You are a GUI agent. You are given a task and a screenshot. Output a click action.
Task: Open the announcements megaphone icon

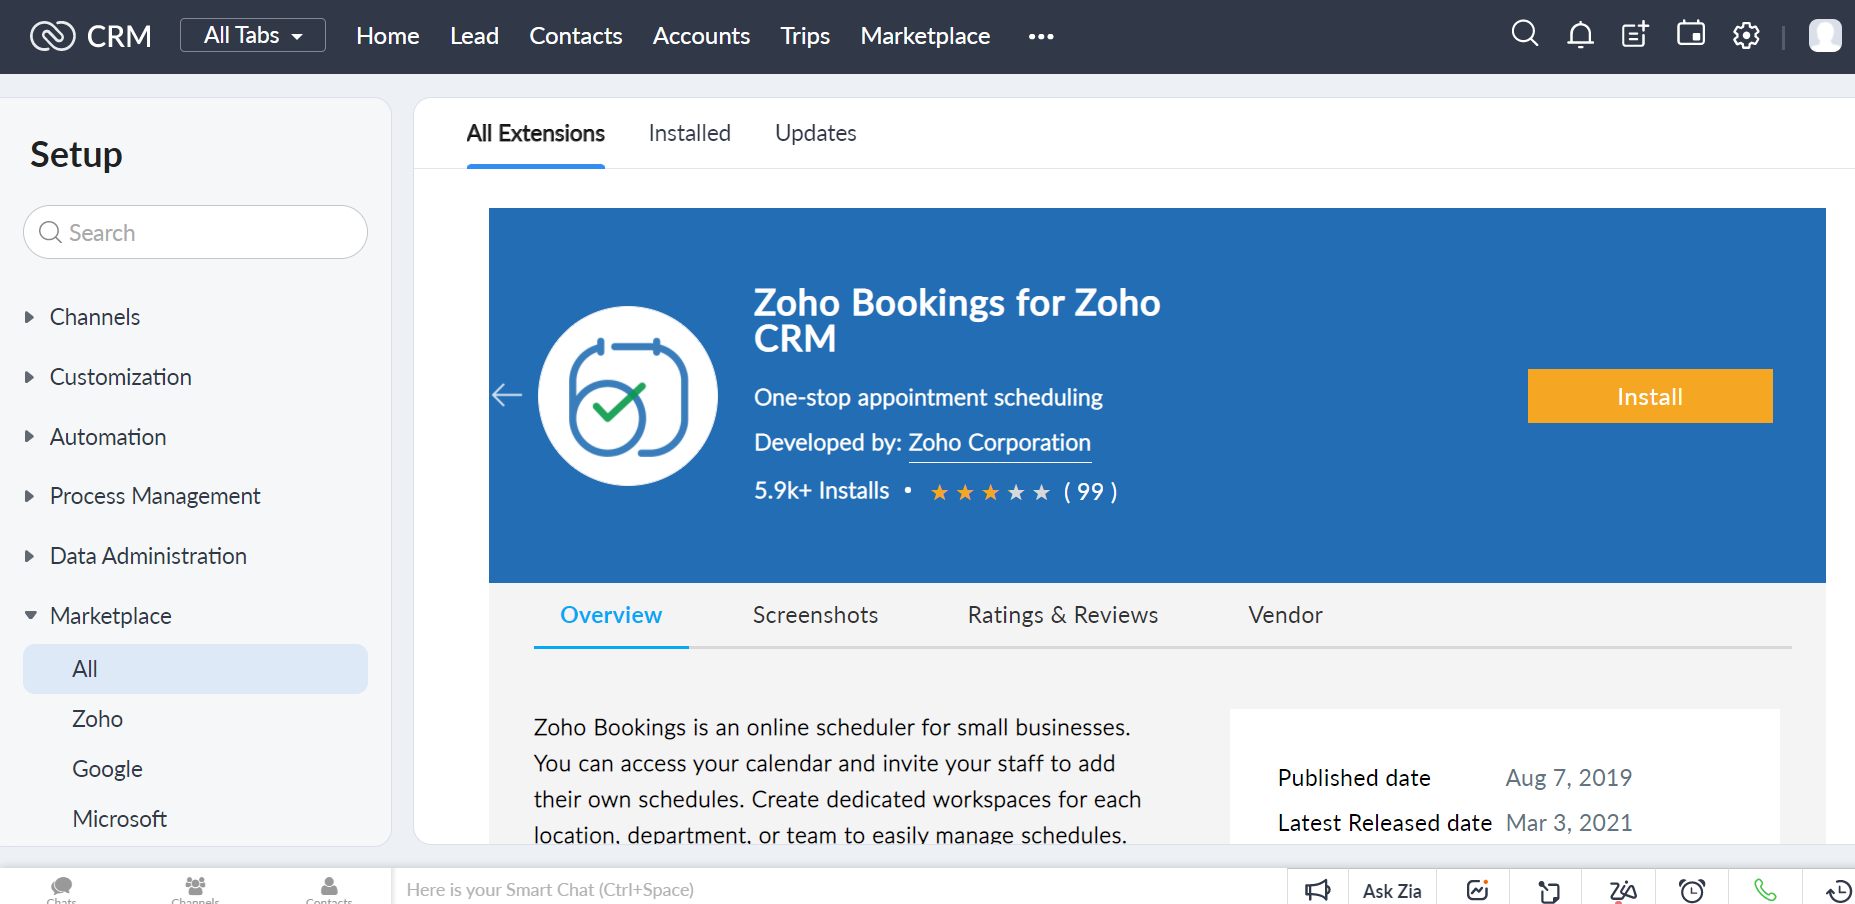1318,890
